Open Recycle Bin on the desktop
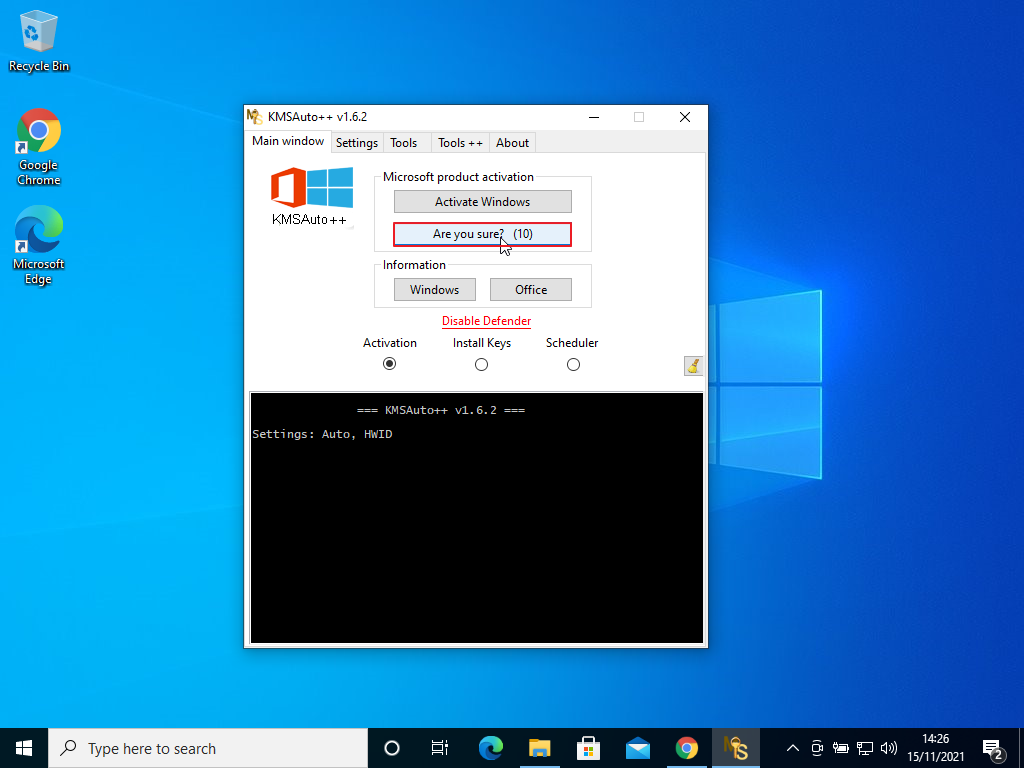The image size is (1024, 768). (39, 40)
